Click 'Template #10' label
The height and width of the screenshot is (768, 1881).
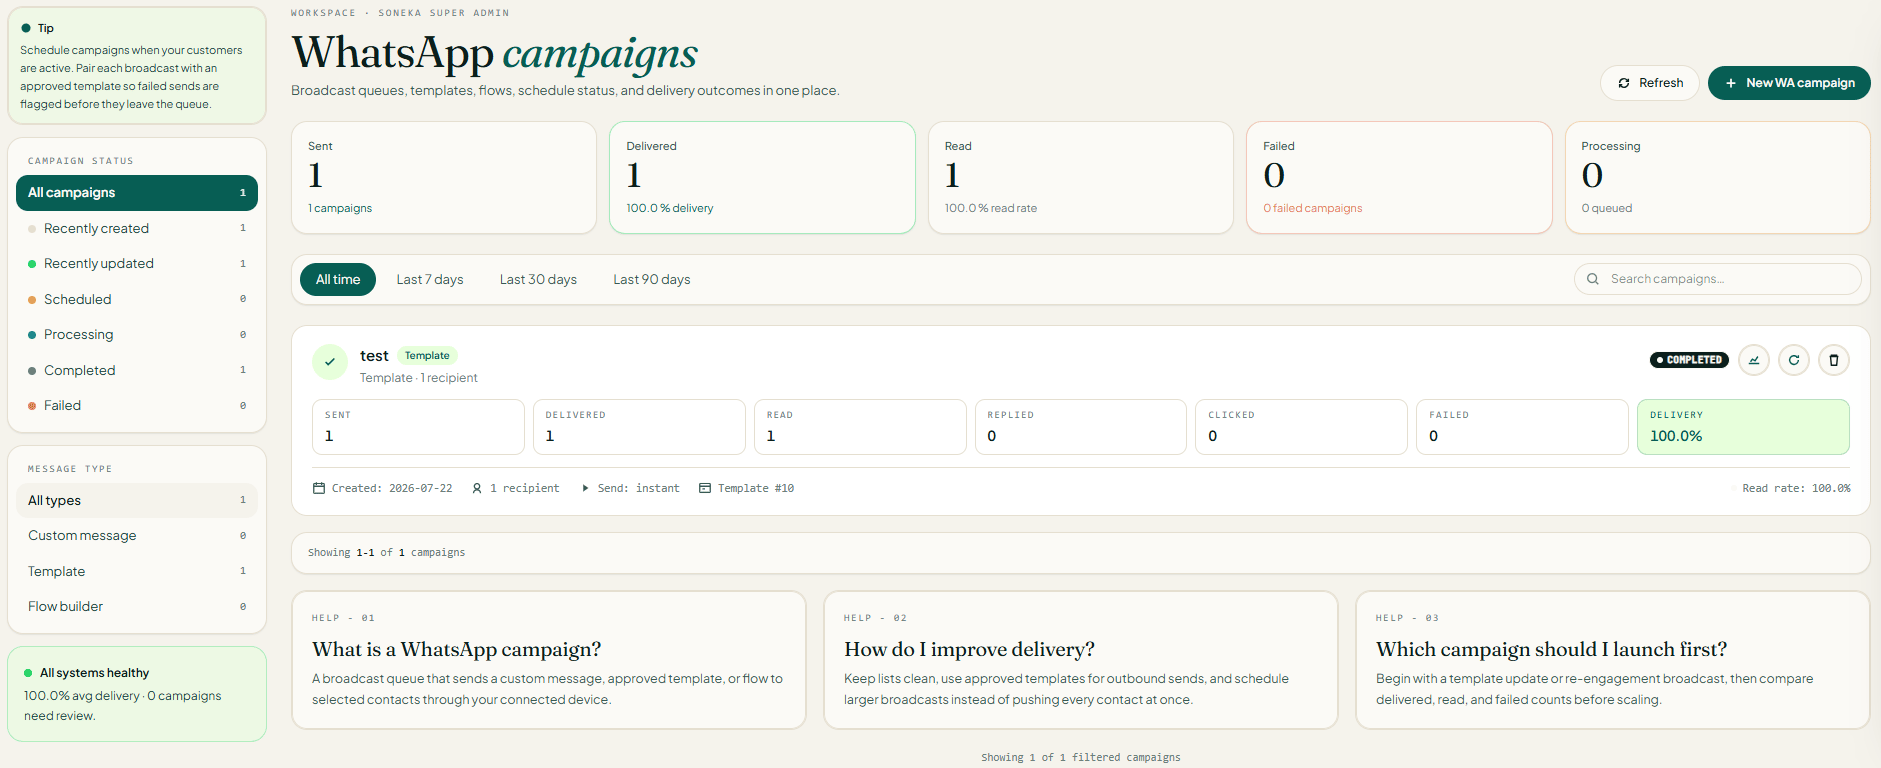756,488
